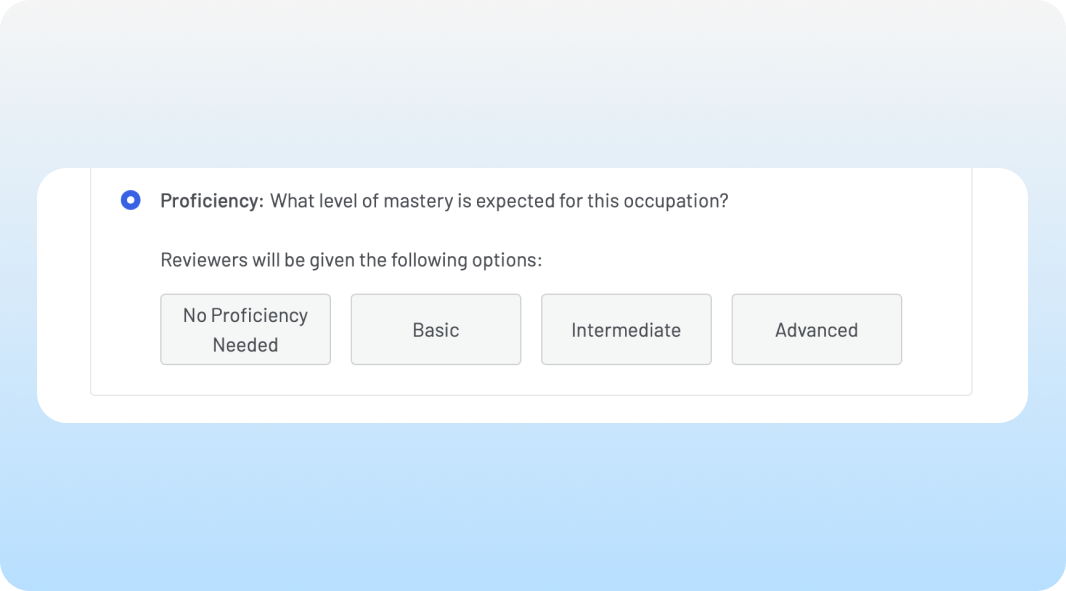The width and height of the screenshot is (1066, 591).
Task: Click the bold "Proficiency:" label
Action: [212, 200]
